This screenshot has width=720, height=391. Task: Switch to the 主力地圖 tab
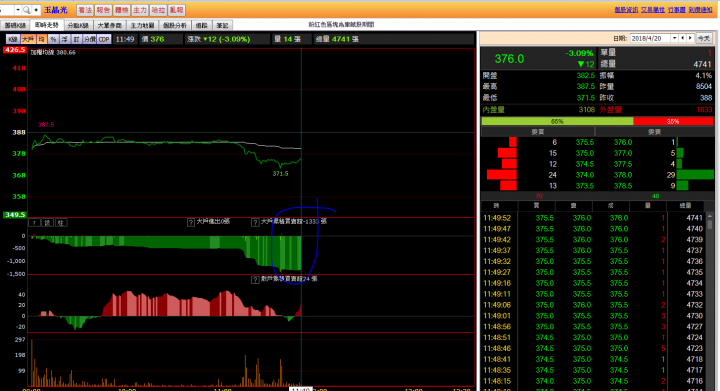[142, 25]
